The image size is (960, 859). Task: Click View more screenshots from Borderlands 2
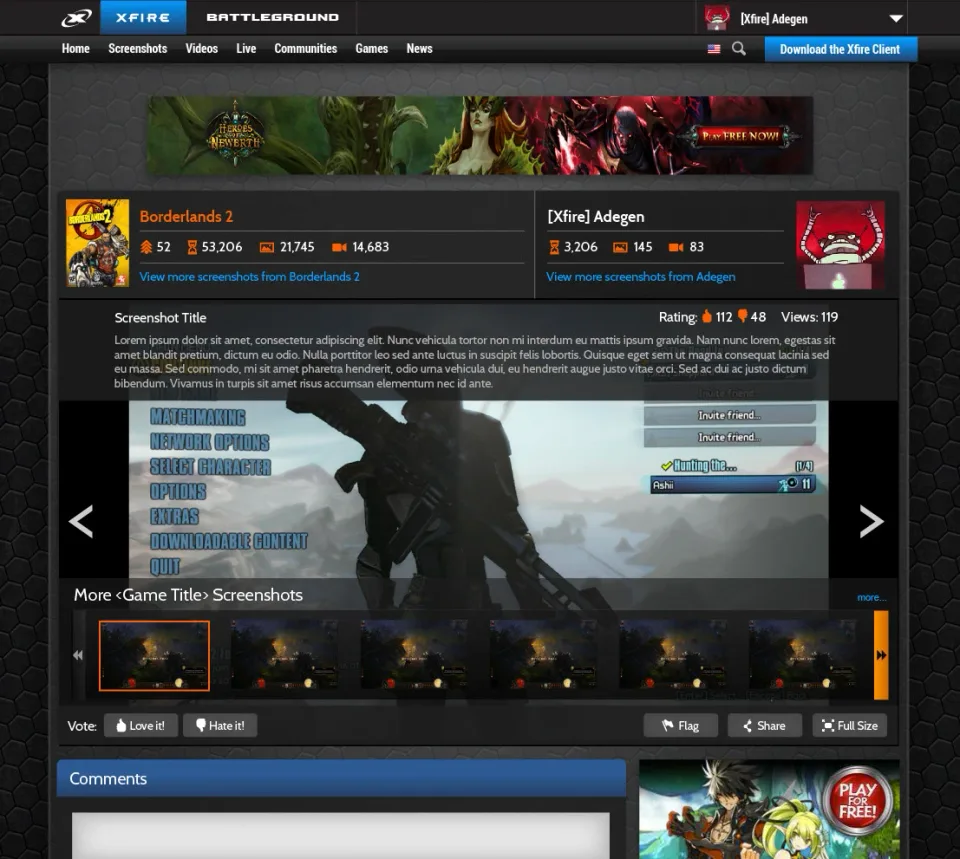[249, 277]
